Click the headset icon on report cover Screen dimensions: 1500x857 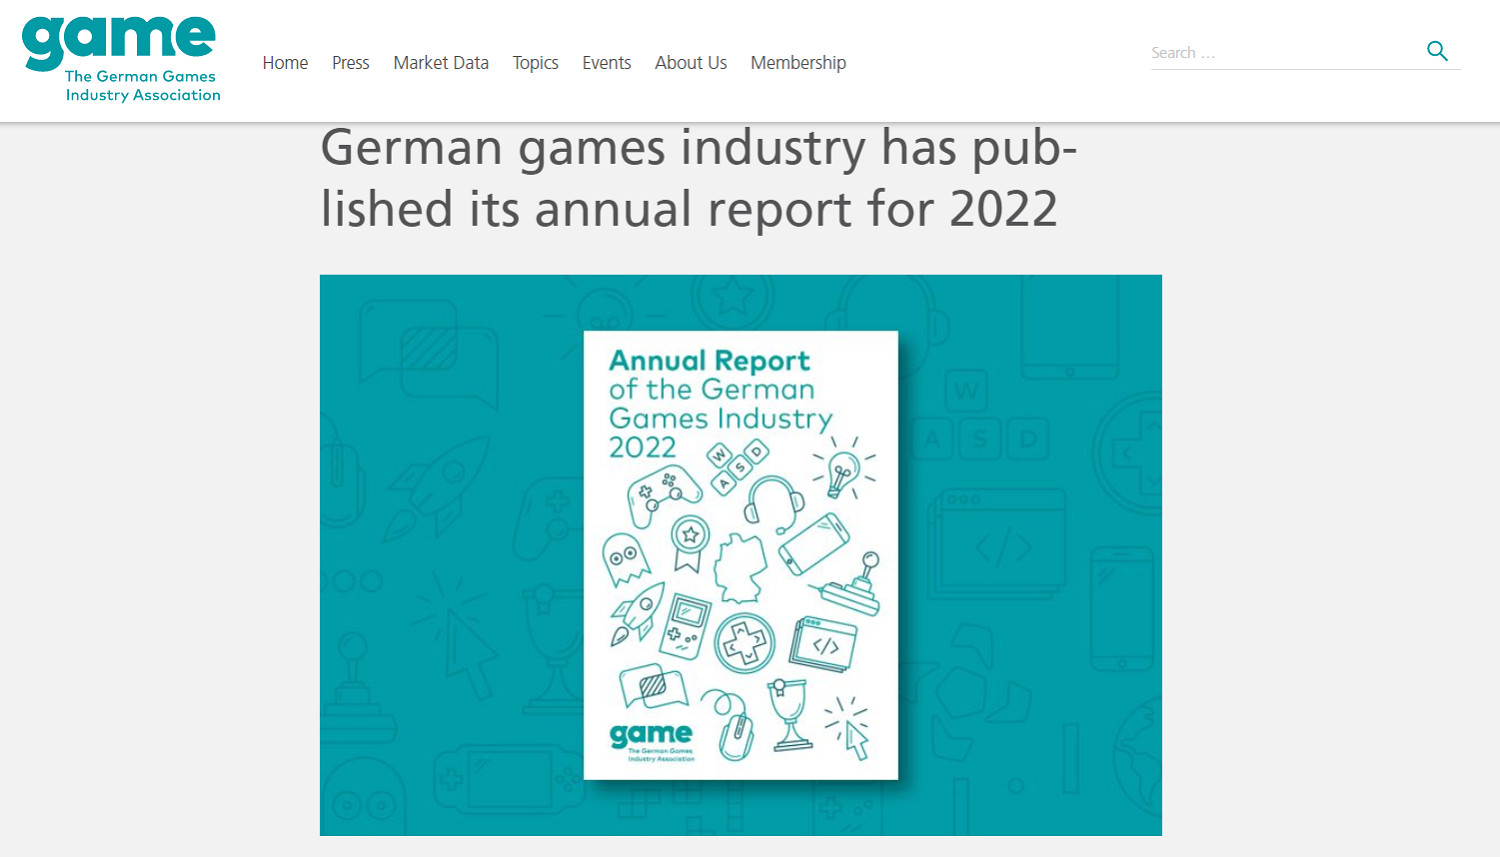point(773,502)
